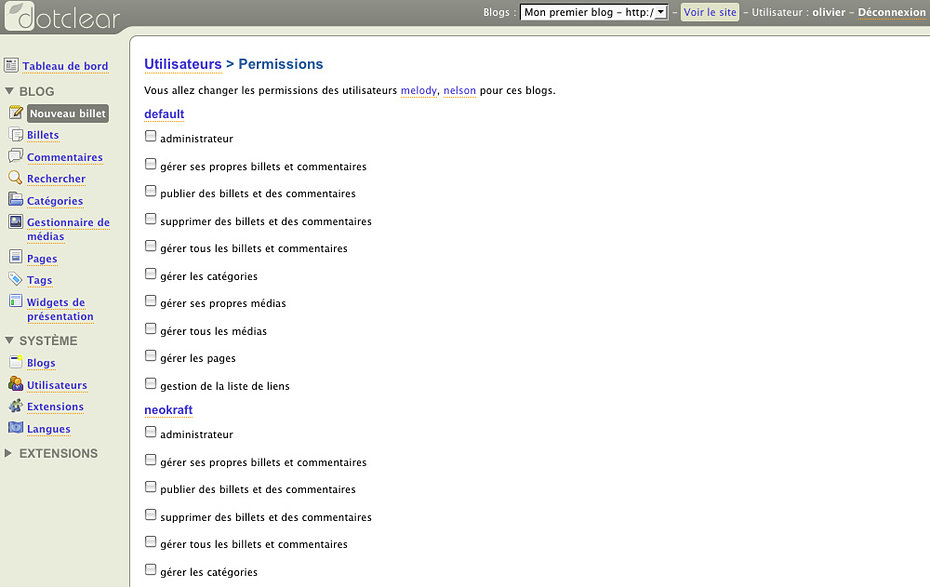Check gérer les pages permission

tap(151, 357)
